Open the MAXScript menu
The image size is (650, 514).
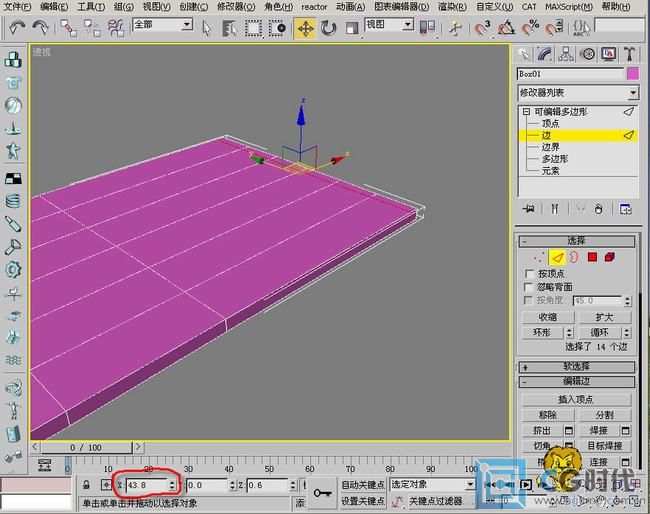pyautogui.click(x=569, y=7)
